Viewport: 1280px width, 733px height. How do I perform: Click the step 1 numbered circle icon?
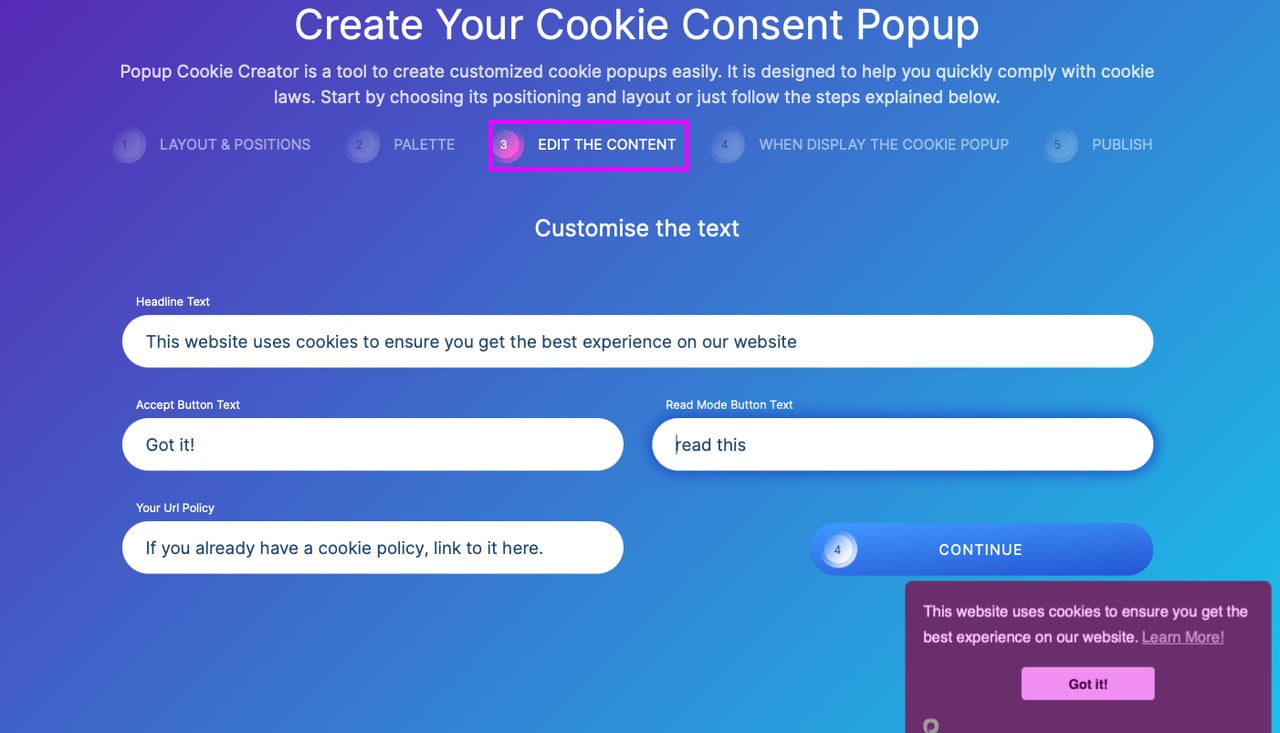click(128, 145)
